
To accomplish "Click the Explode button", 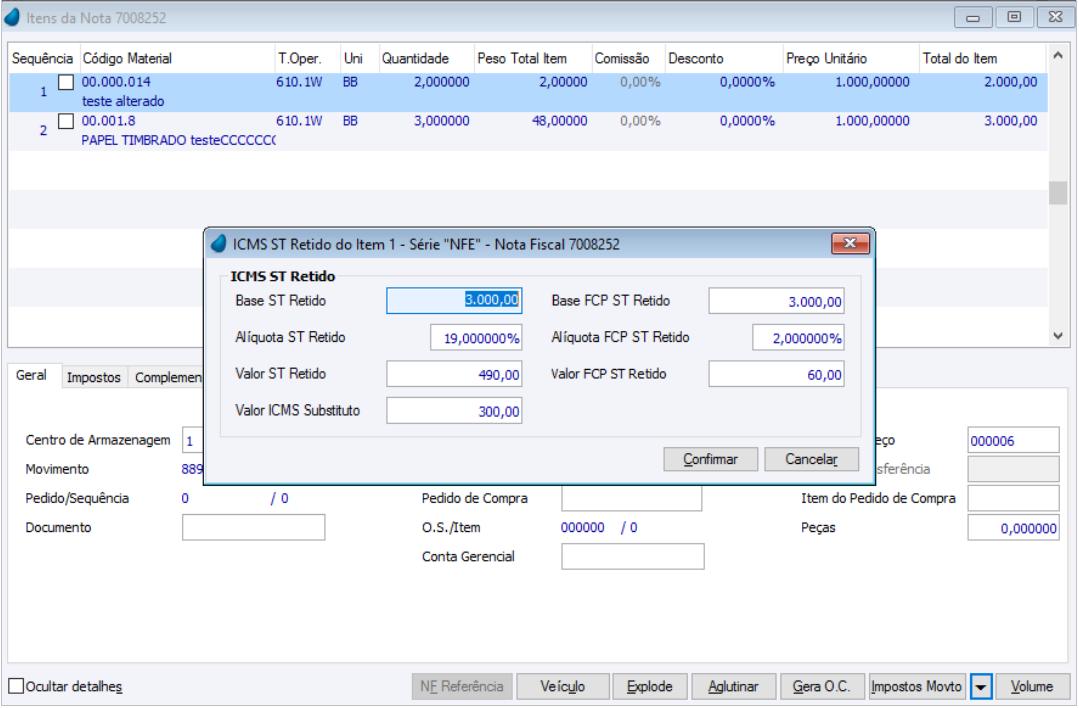I will click(650, 687).
